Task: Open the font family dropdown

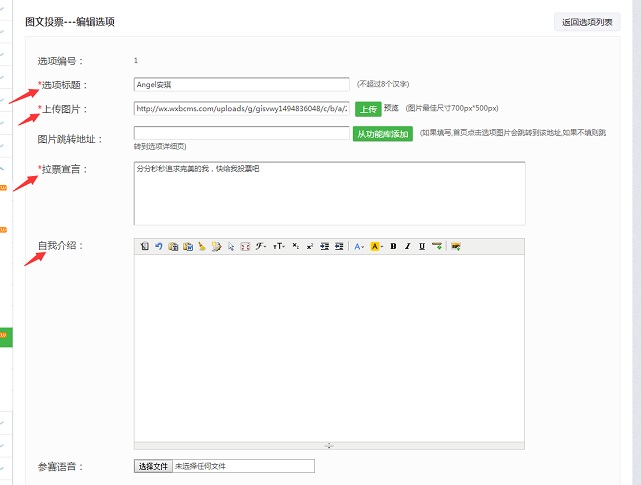Action: point(261,246)
